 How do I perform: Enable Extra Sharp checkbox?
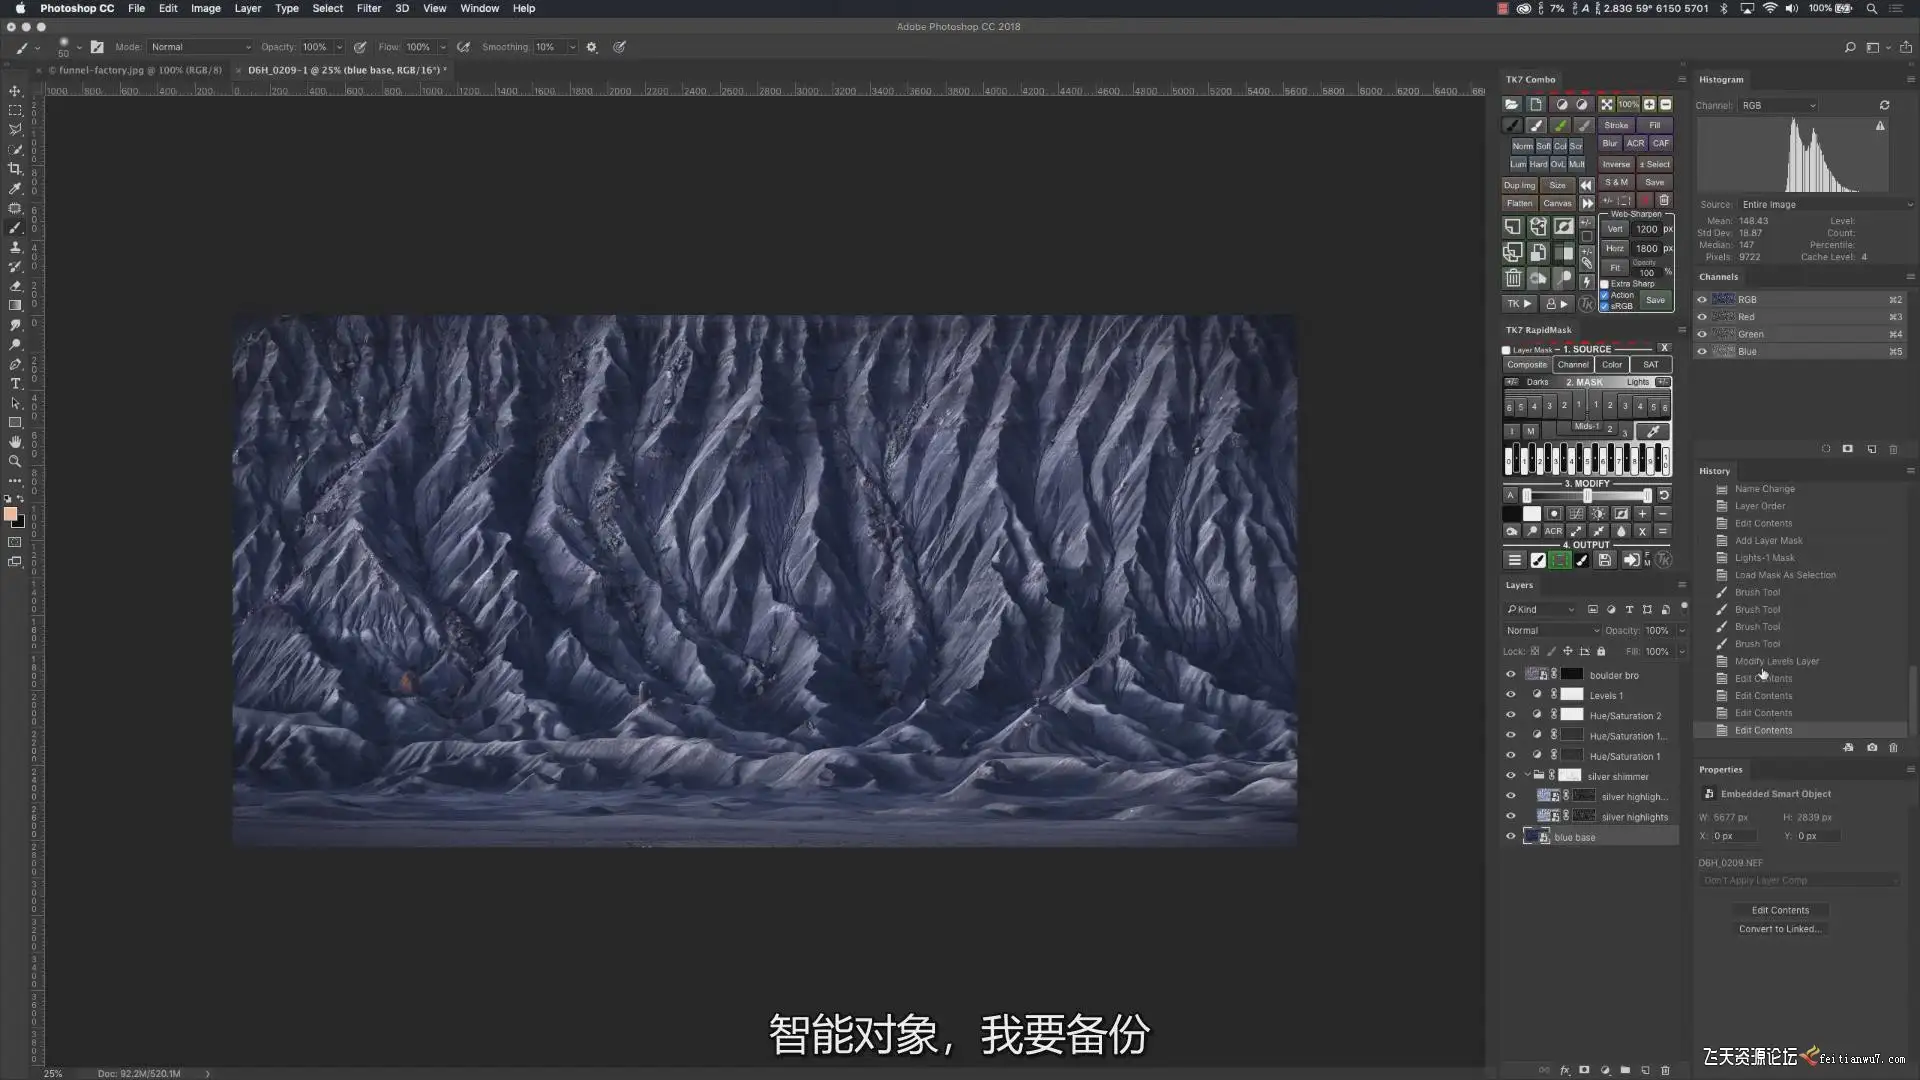[x=1605, y=284]
